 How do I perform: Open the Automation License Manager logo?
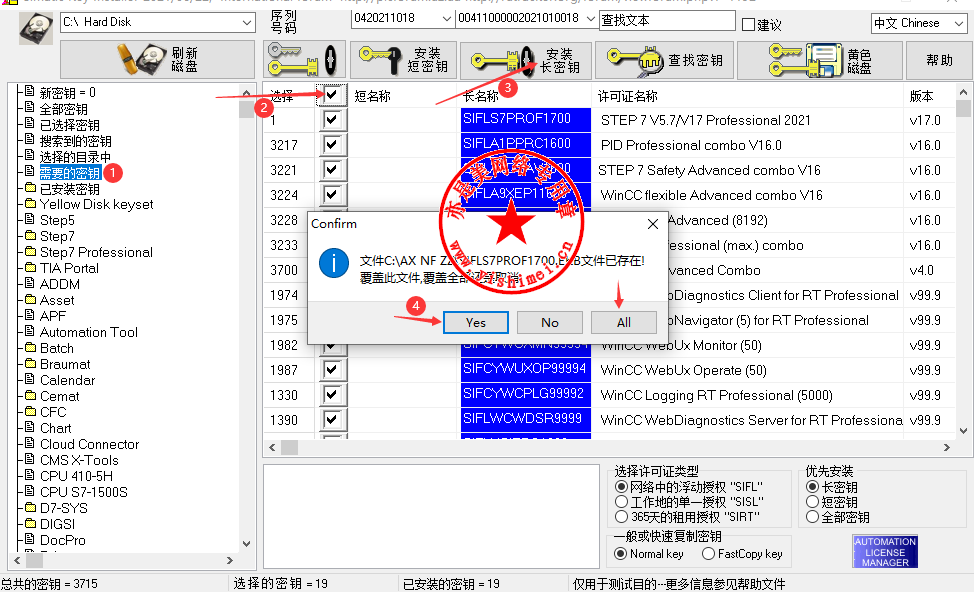pos(885,552)
